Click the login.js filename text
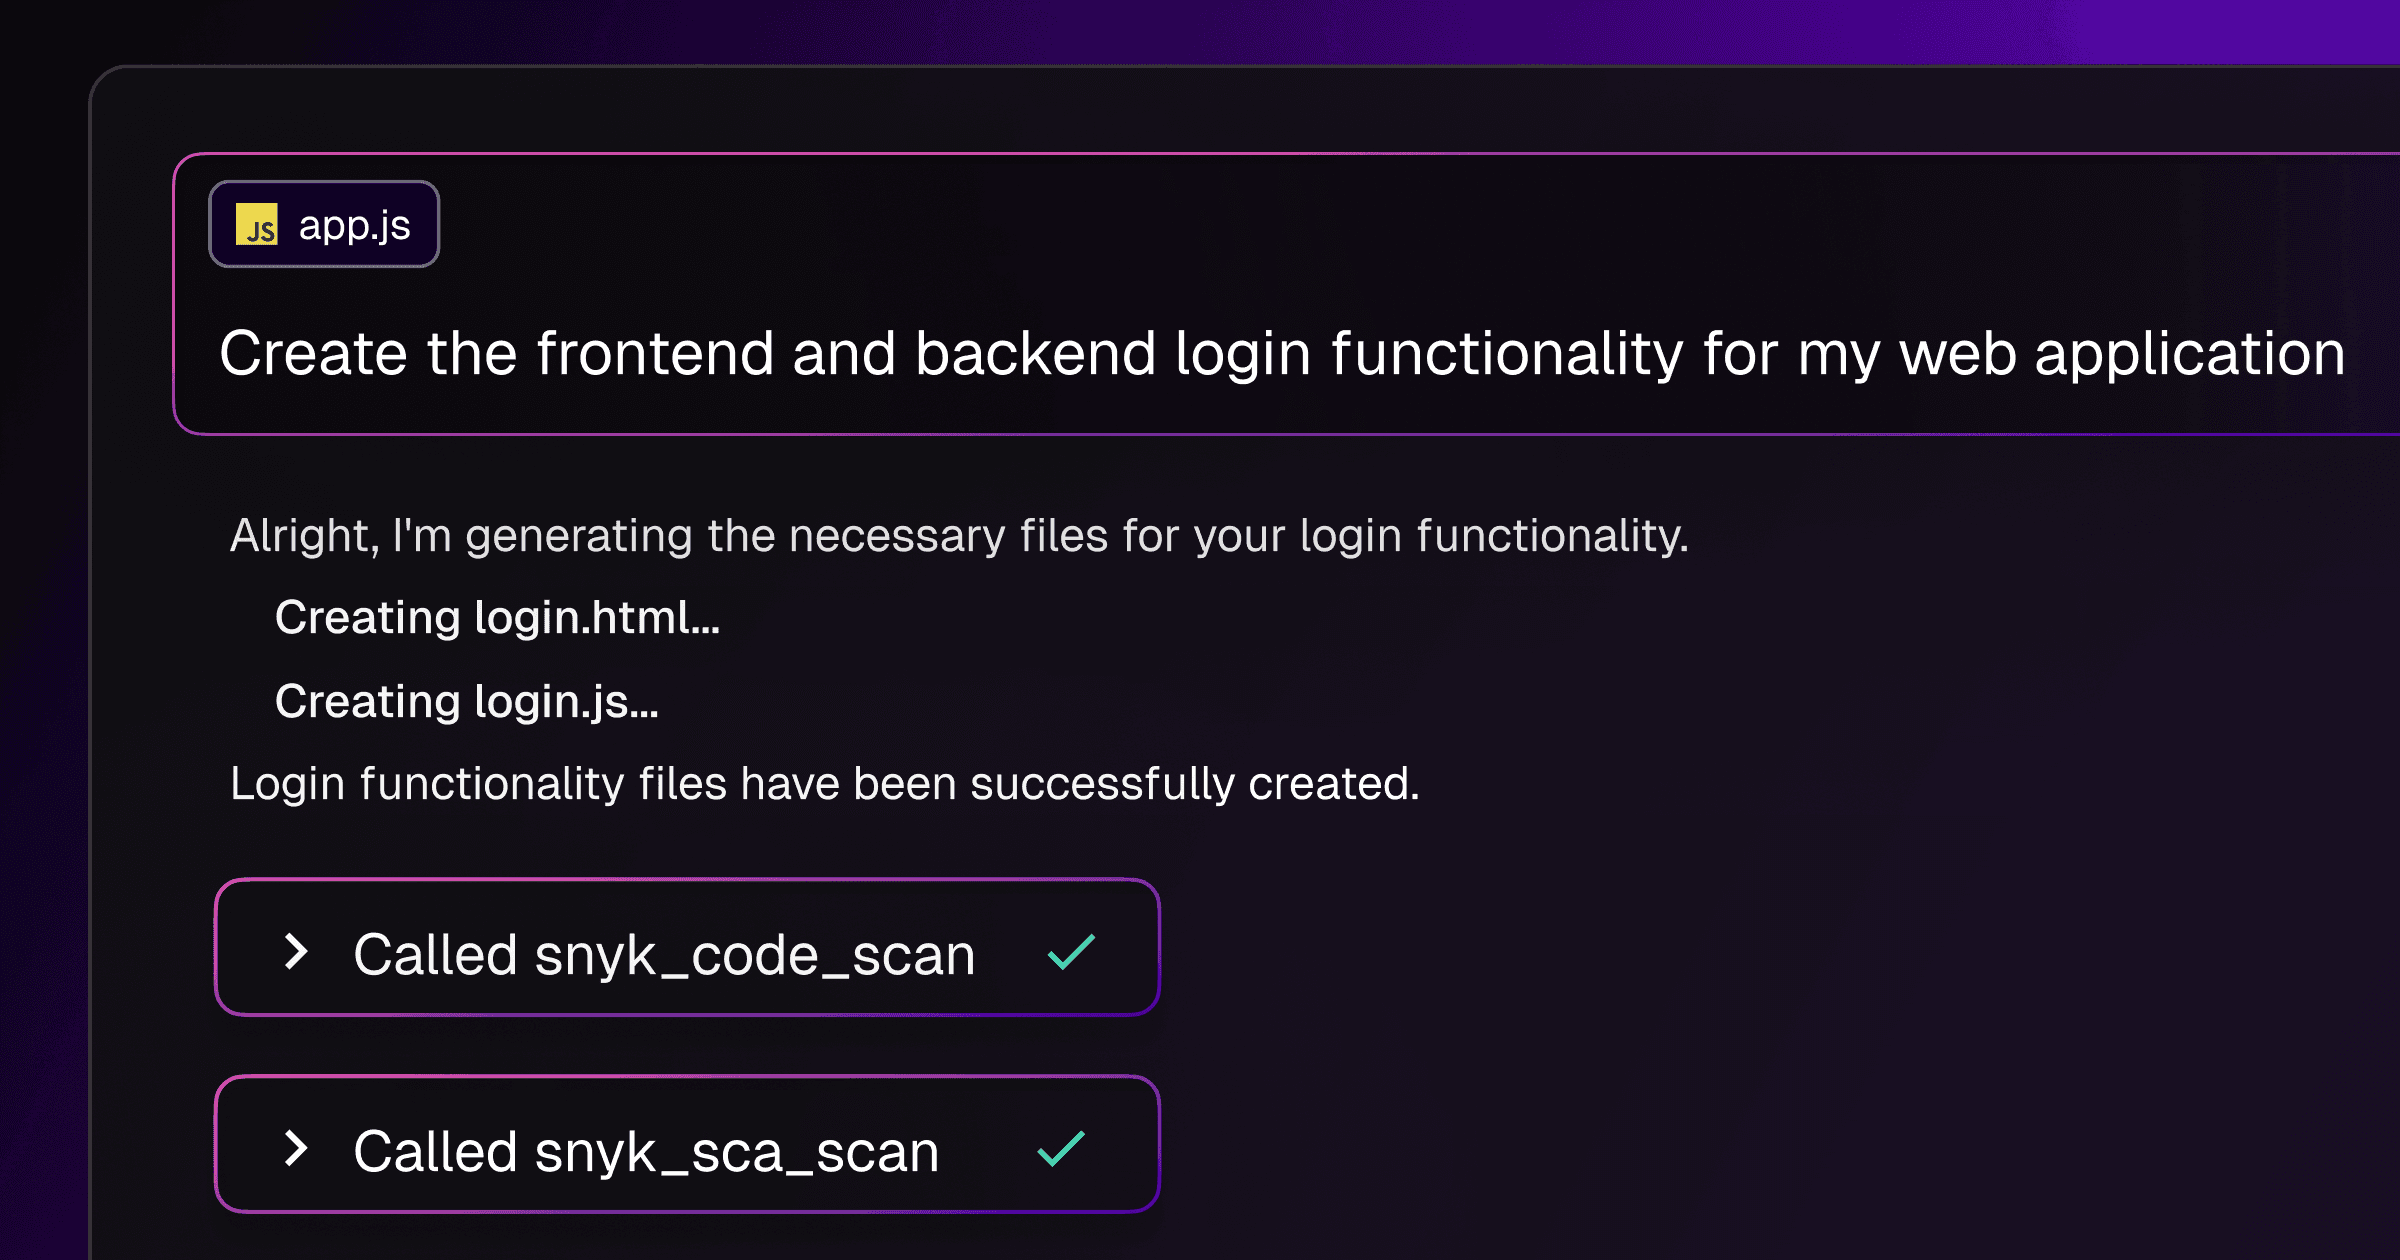Screen dimensions: 2400x1260 pos(552,701)
